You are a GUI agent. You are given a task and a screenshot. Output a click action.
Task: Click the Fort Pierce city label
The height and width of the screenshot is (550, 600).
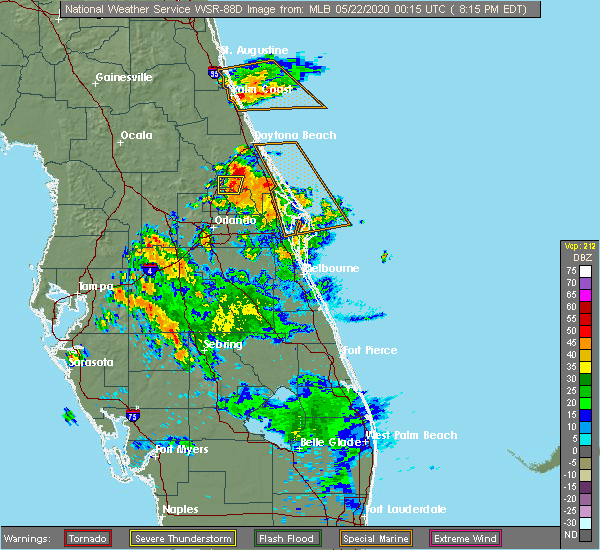370,350
